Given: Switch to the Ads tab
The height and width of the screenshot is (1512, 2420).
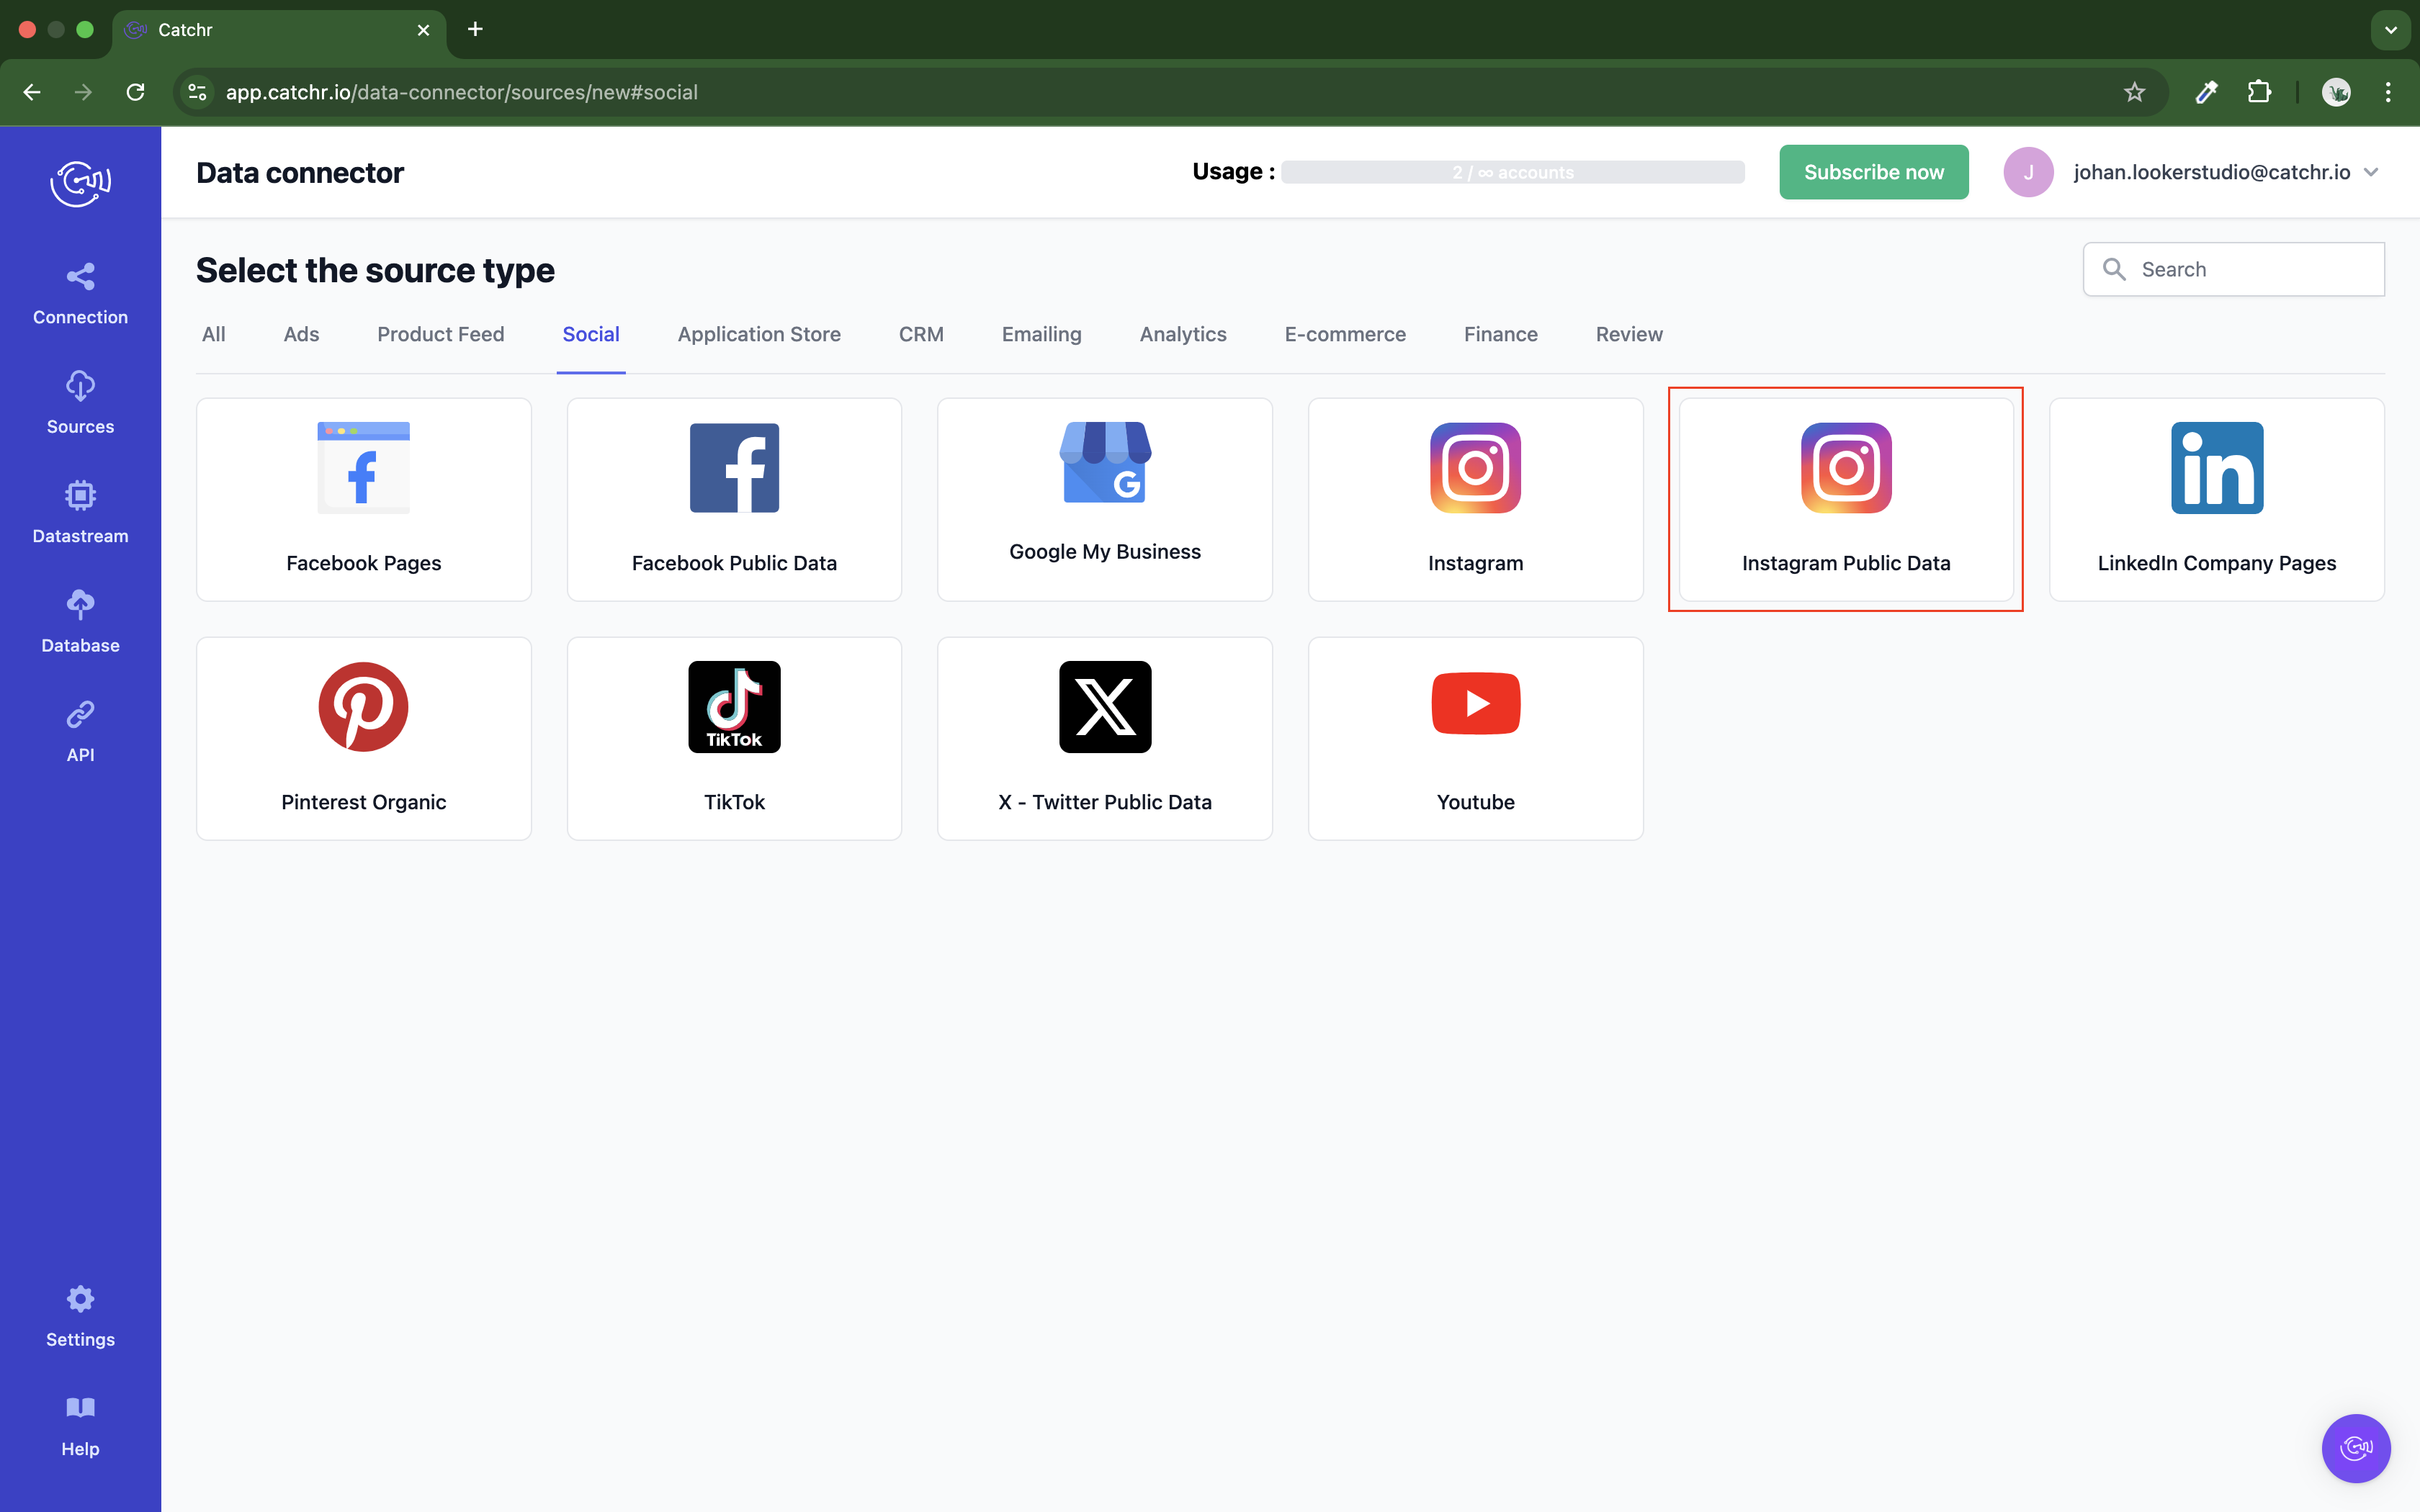Looking at the screenshot, I should (x=301, y=334).
